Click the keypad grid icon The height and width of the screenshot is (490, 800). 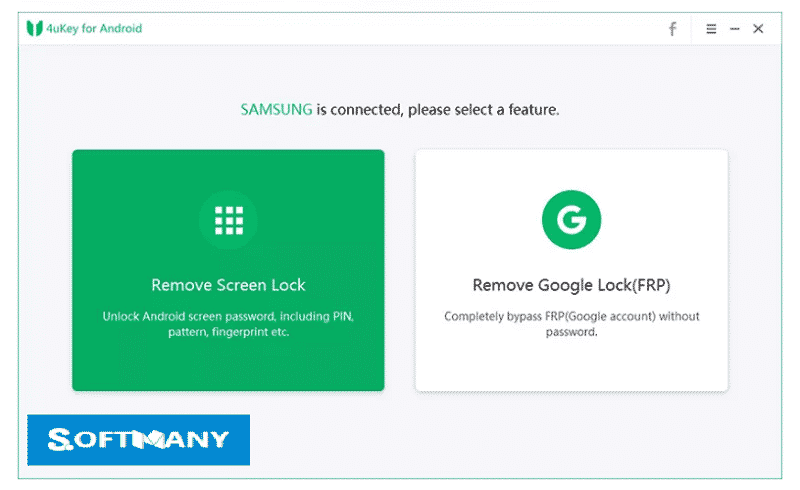(x=229, y=220)
